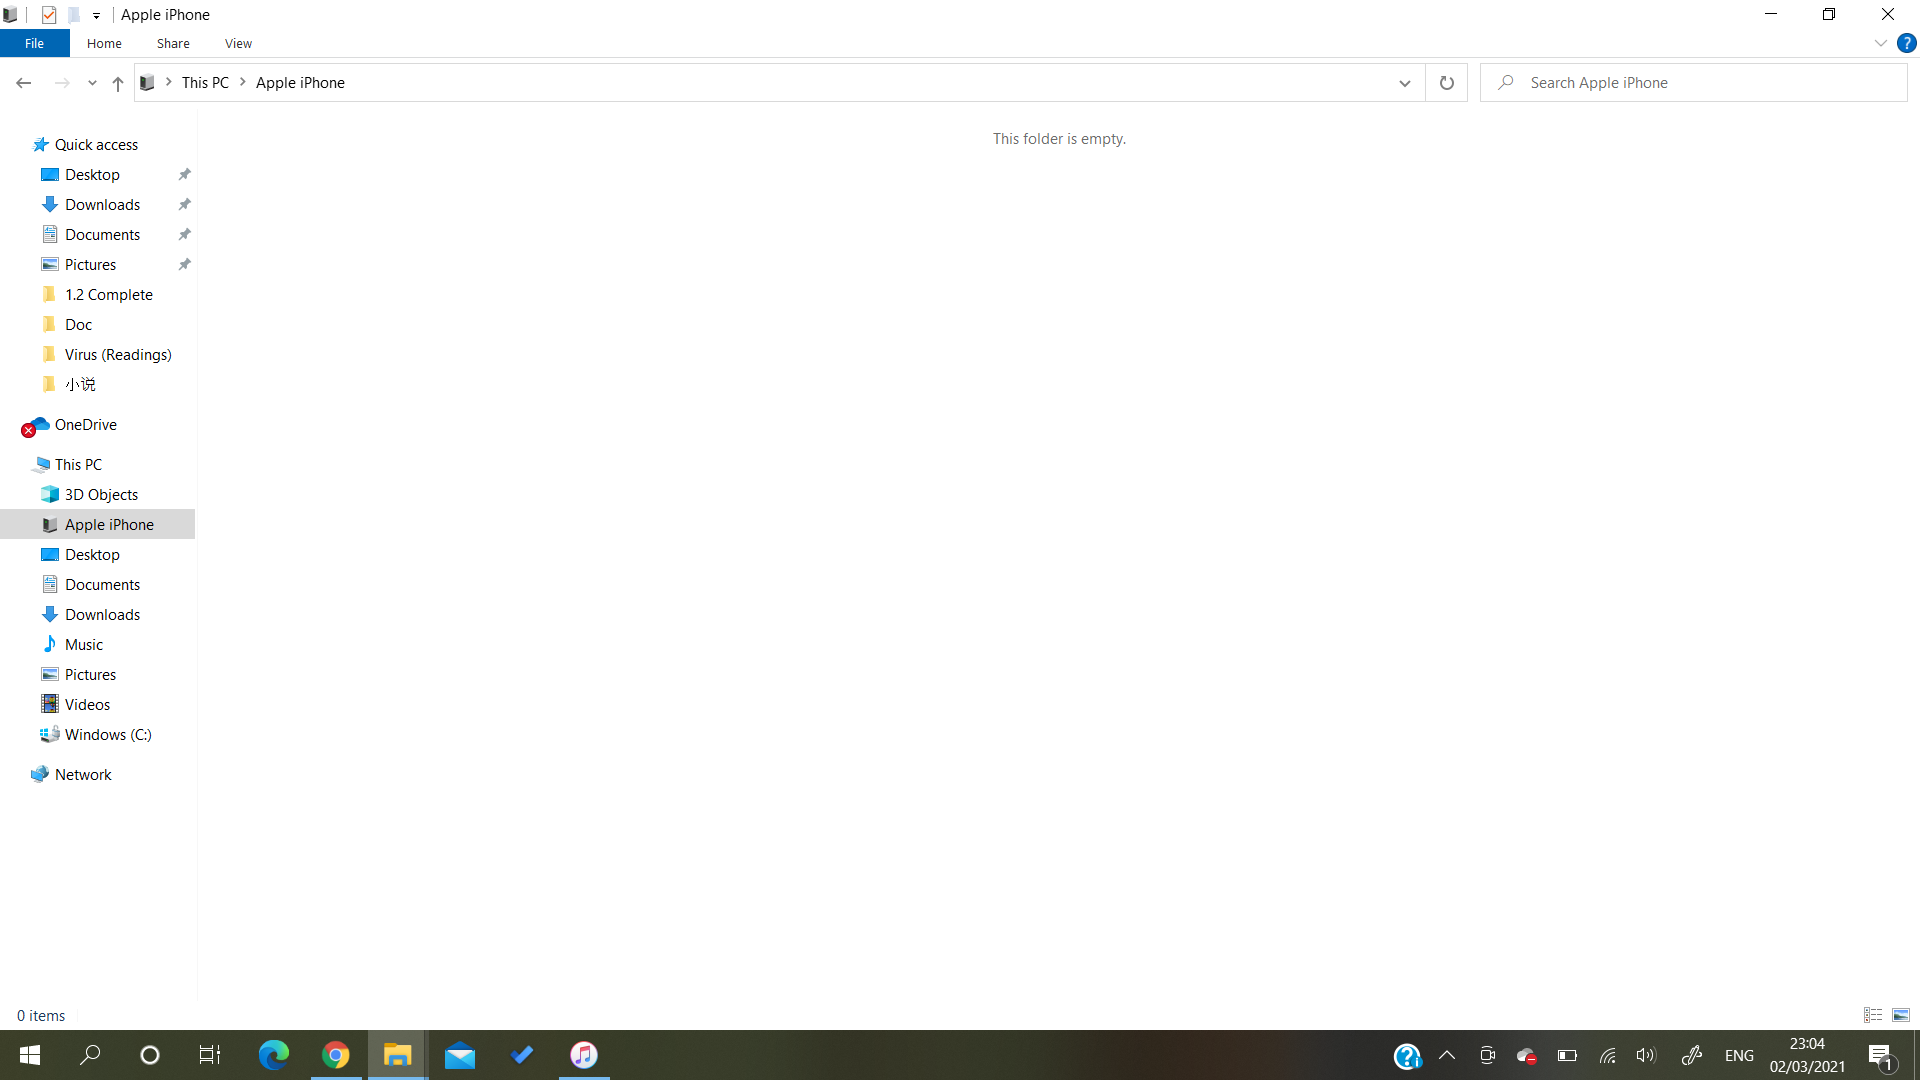Open recent locations dropdown arrow
Image resolution: width=1920 pixels, height=1080 pixels.
point(92,83)
